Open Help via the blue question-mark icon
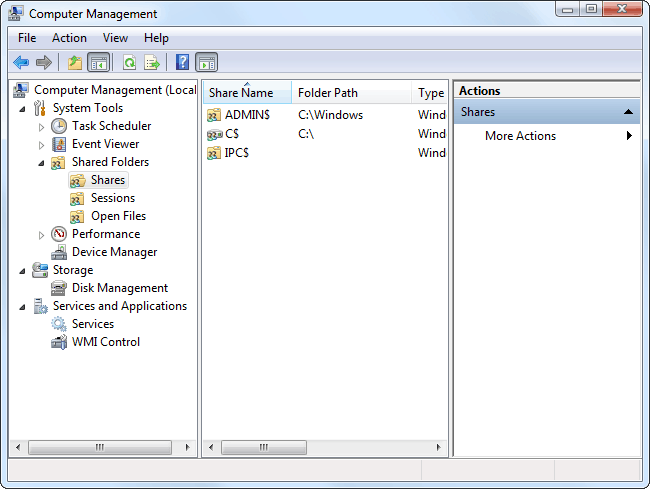This screenshot has height=489, width=650. 182,63
